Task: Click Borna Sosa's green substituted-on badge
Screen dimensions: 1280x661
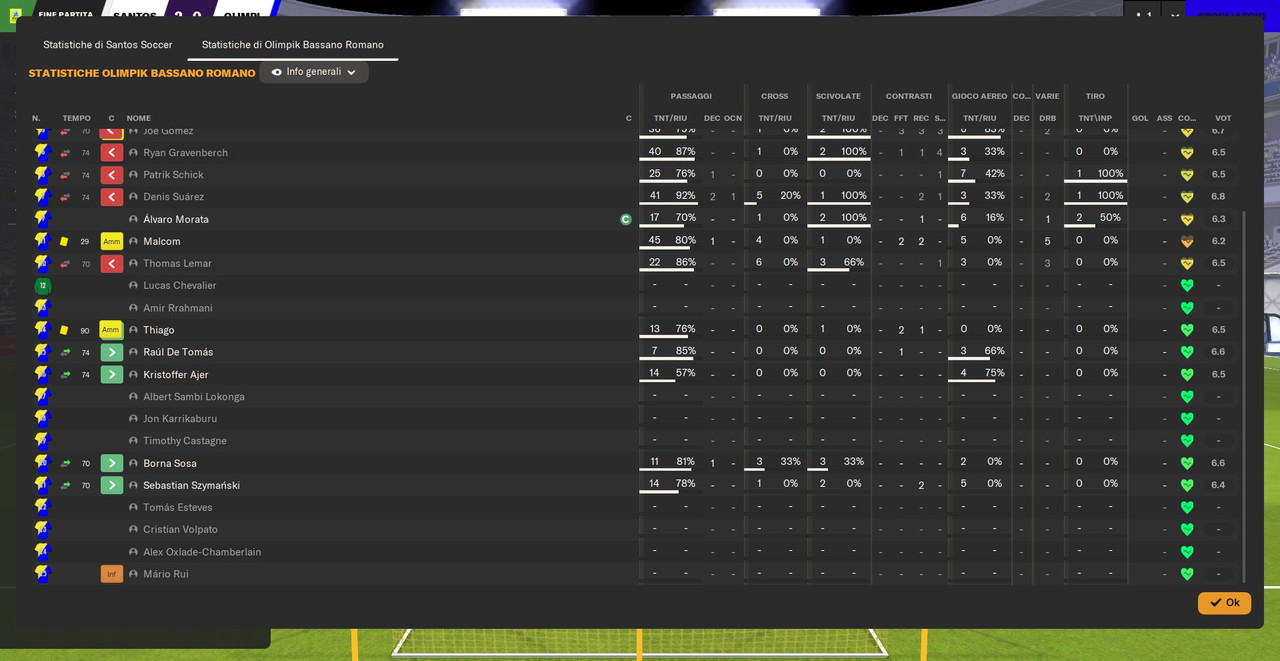Action: (112, 463)
